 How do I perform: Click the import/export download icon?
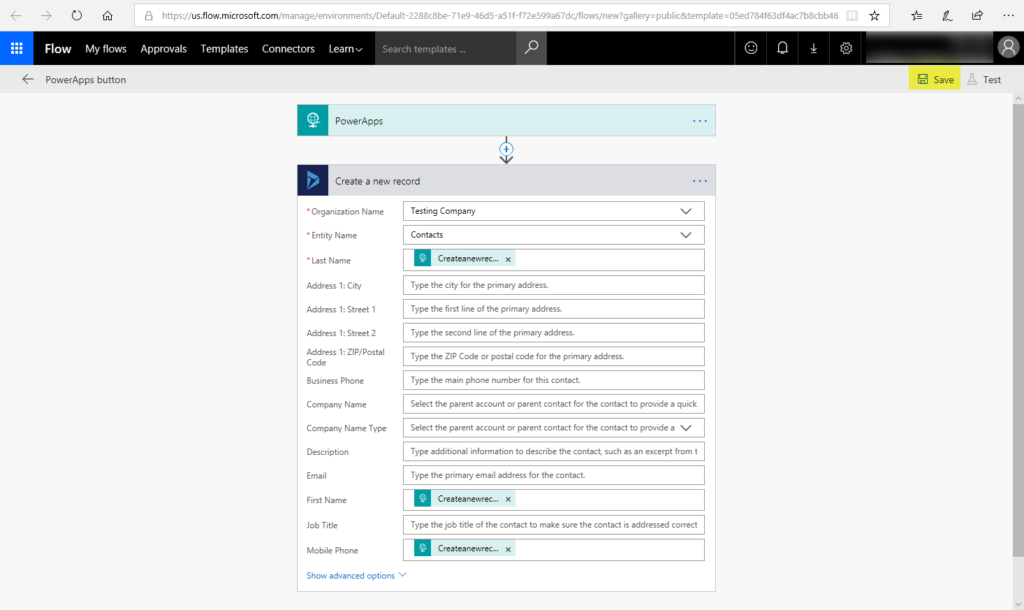(x=812, y=48)
